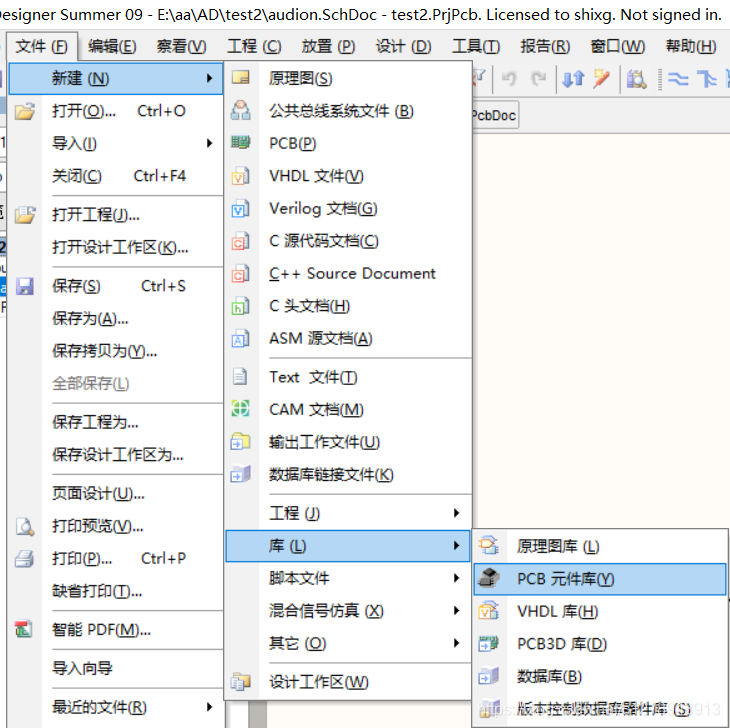Switch to the PcbDoc document tab
Viewport: 730px width, 728px height.
click(493, 116)
